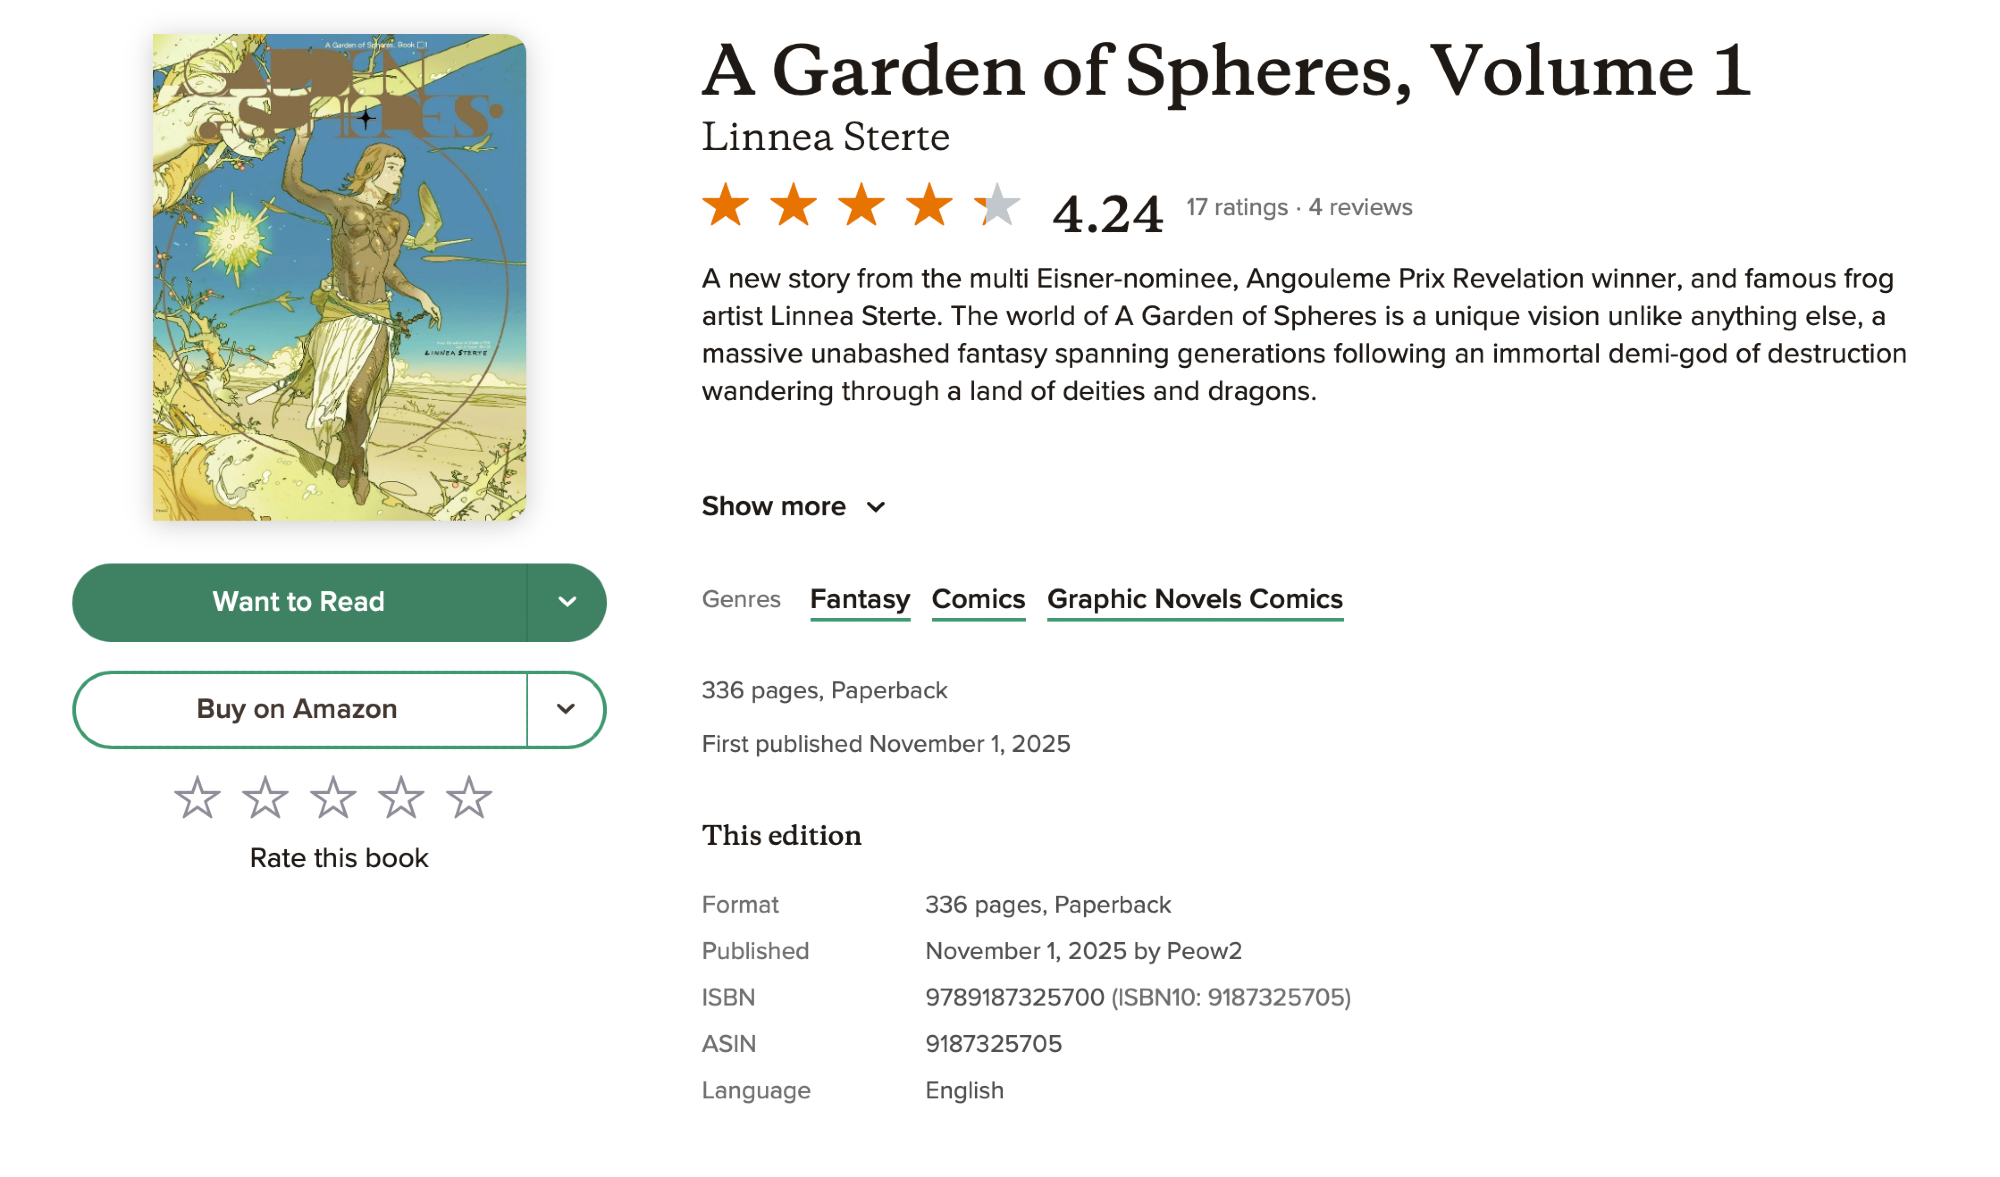This screenshot has width=2000, height=1177.
Task: Rate this book four stars
Action: click(x=401, y=798)
